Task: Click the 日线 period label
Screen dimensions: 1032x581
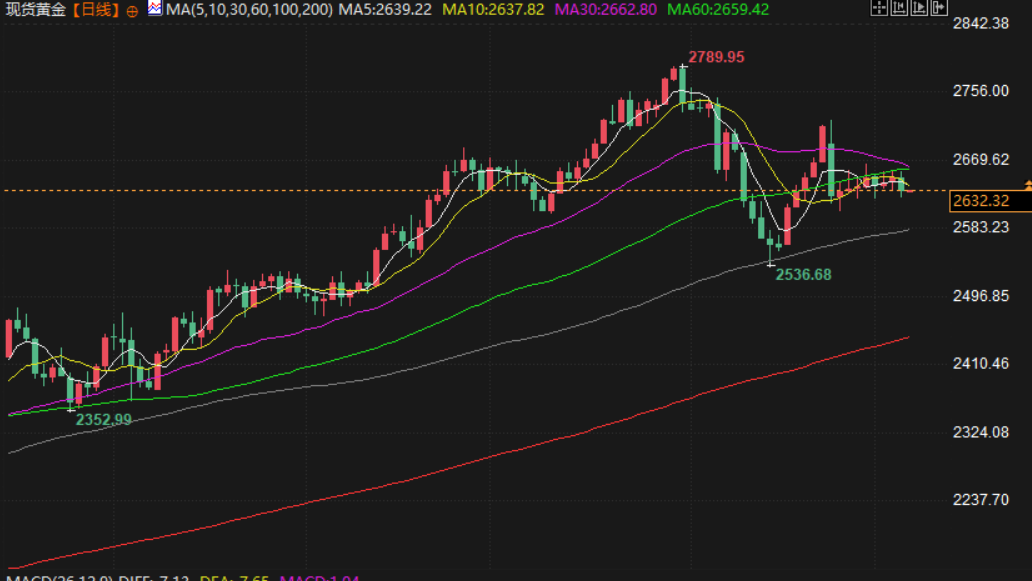Action: (97, 10)
